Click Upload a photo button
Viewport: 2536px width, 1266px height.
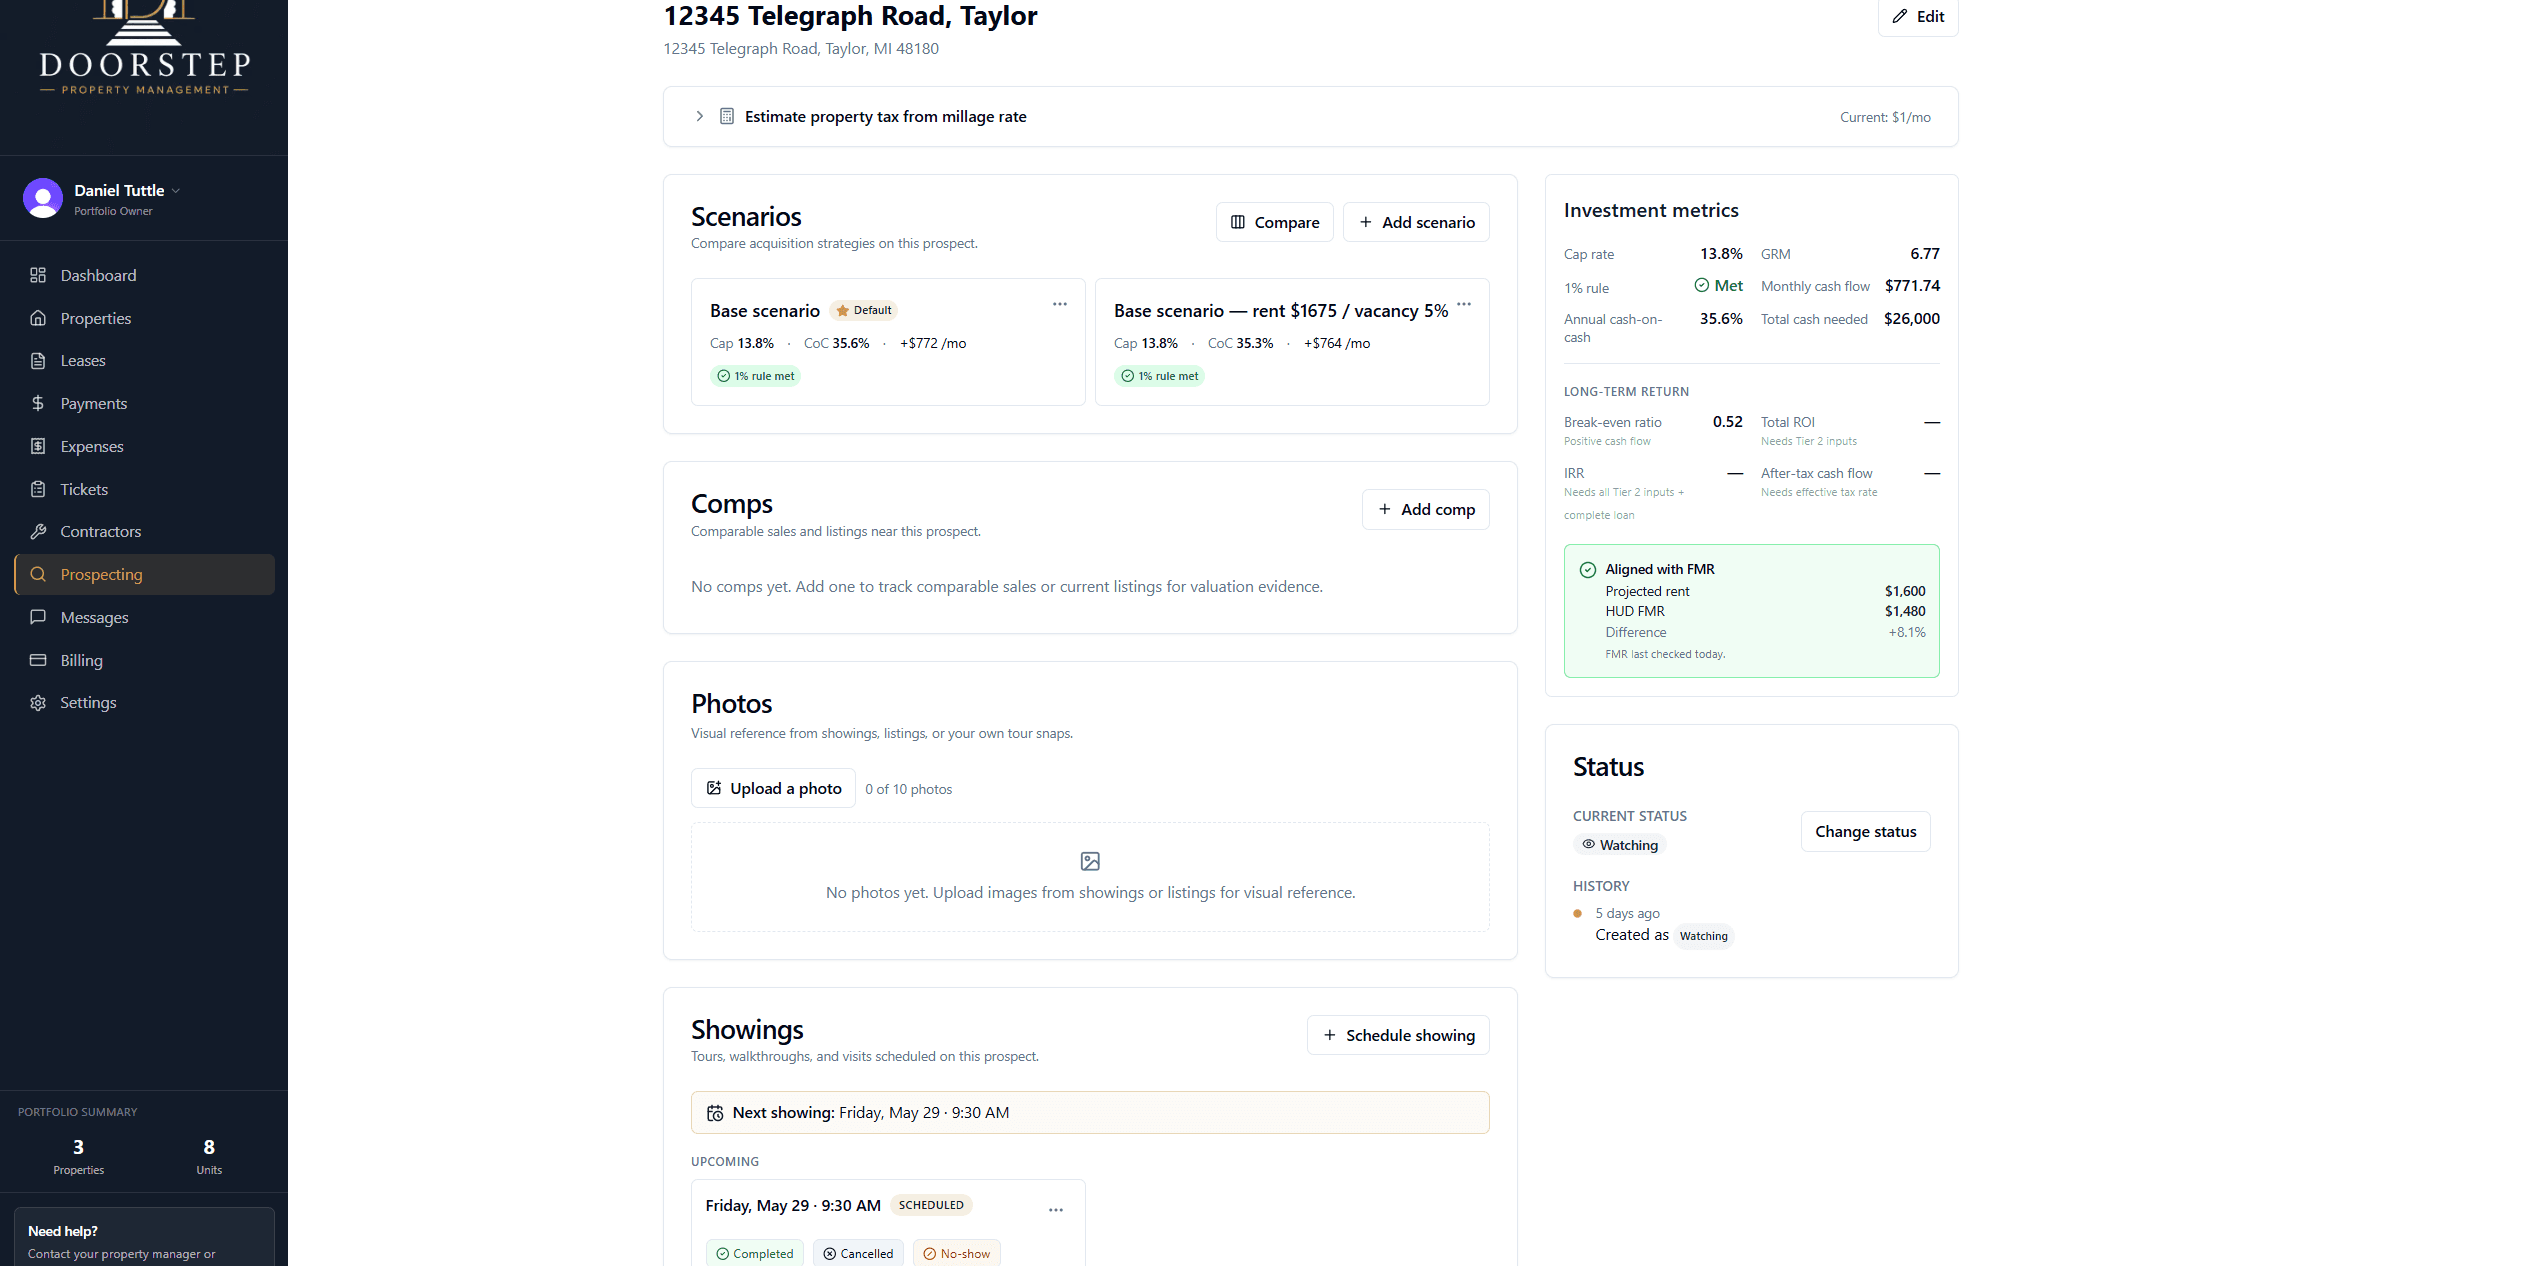point(773,788)
